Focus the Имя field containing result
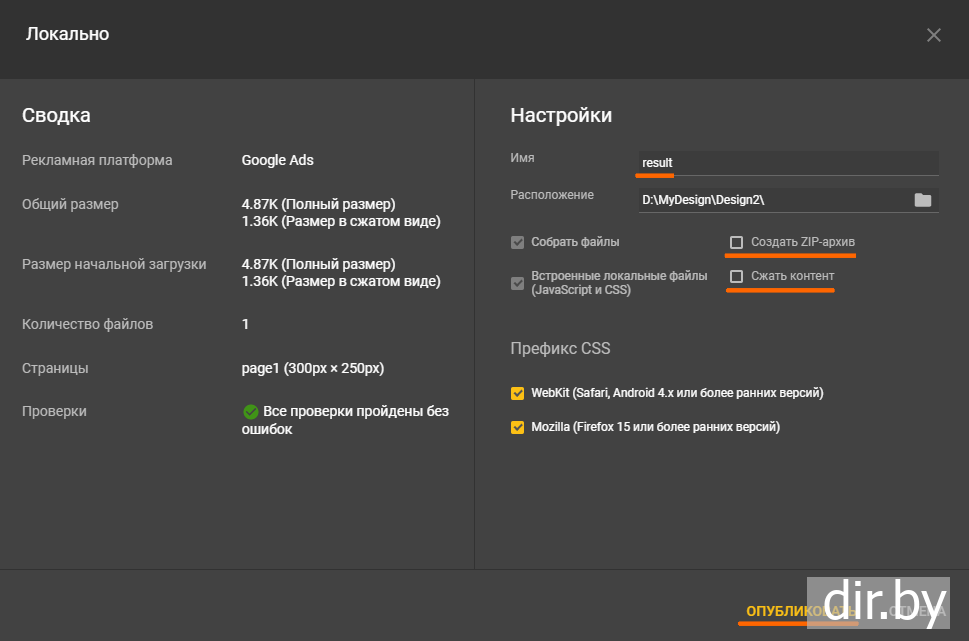The height and width of the screenshot is (641, 969). [787, 163]
